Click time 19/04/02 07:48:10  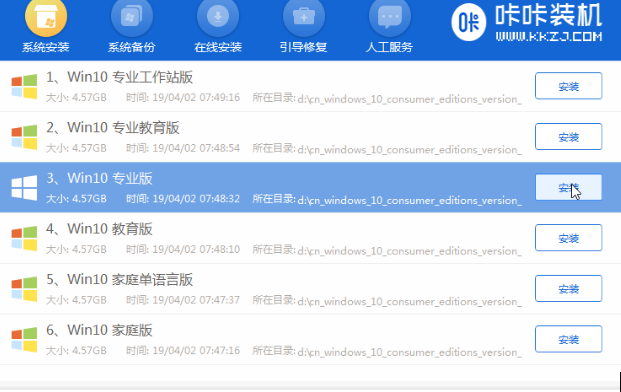click(x=196, y=249)
